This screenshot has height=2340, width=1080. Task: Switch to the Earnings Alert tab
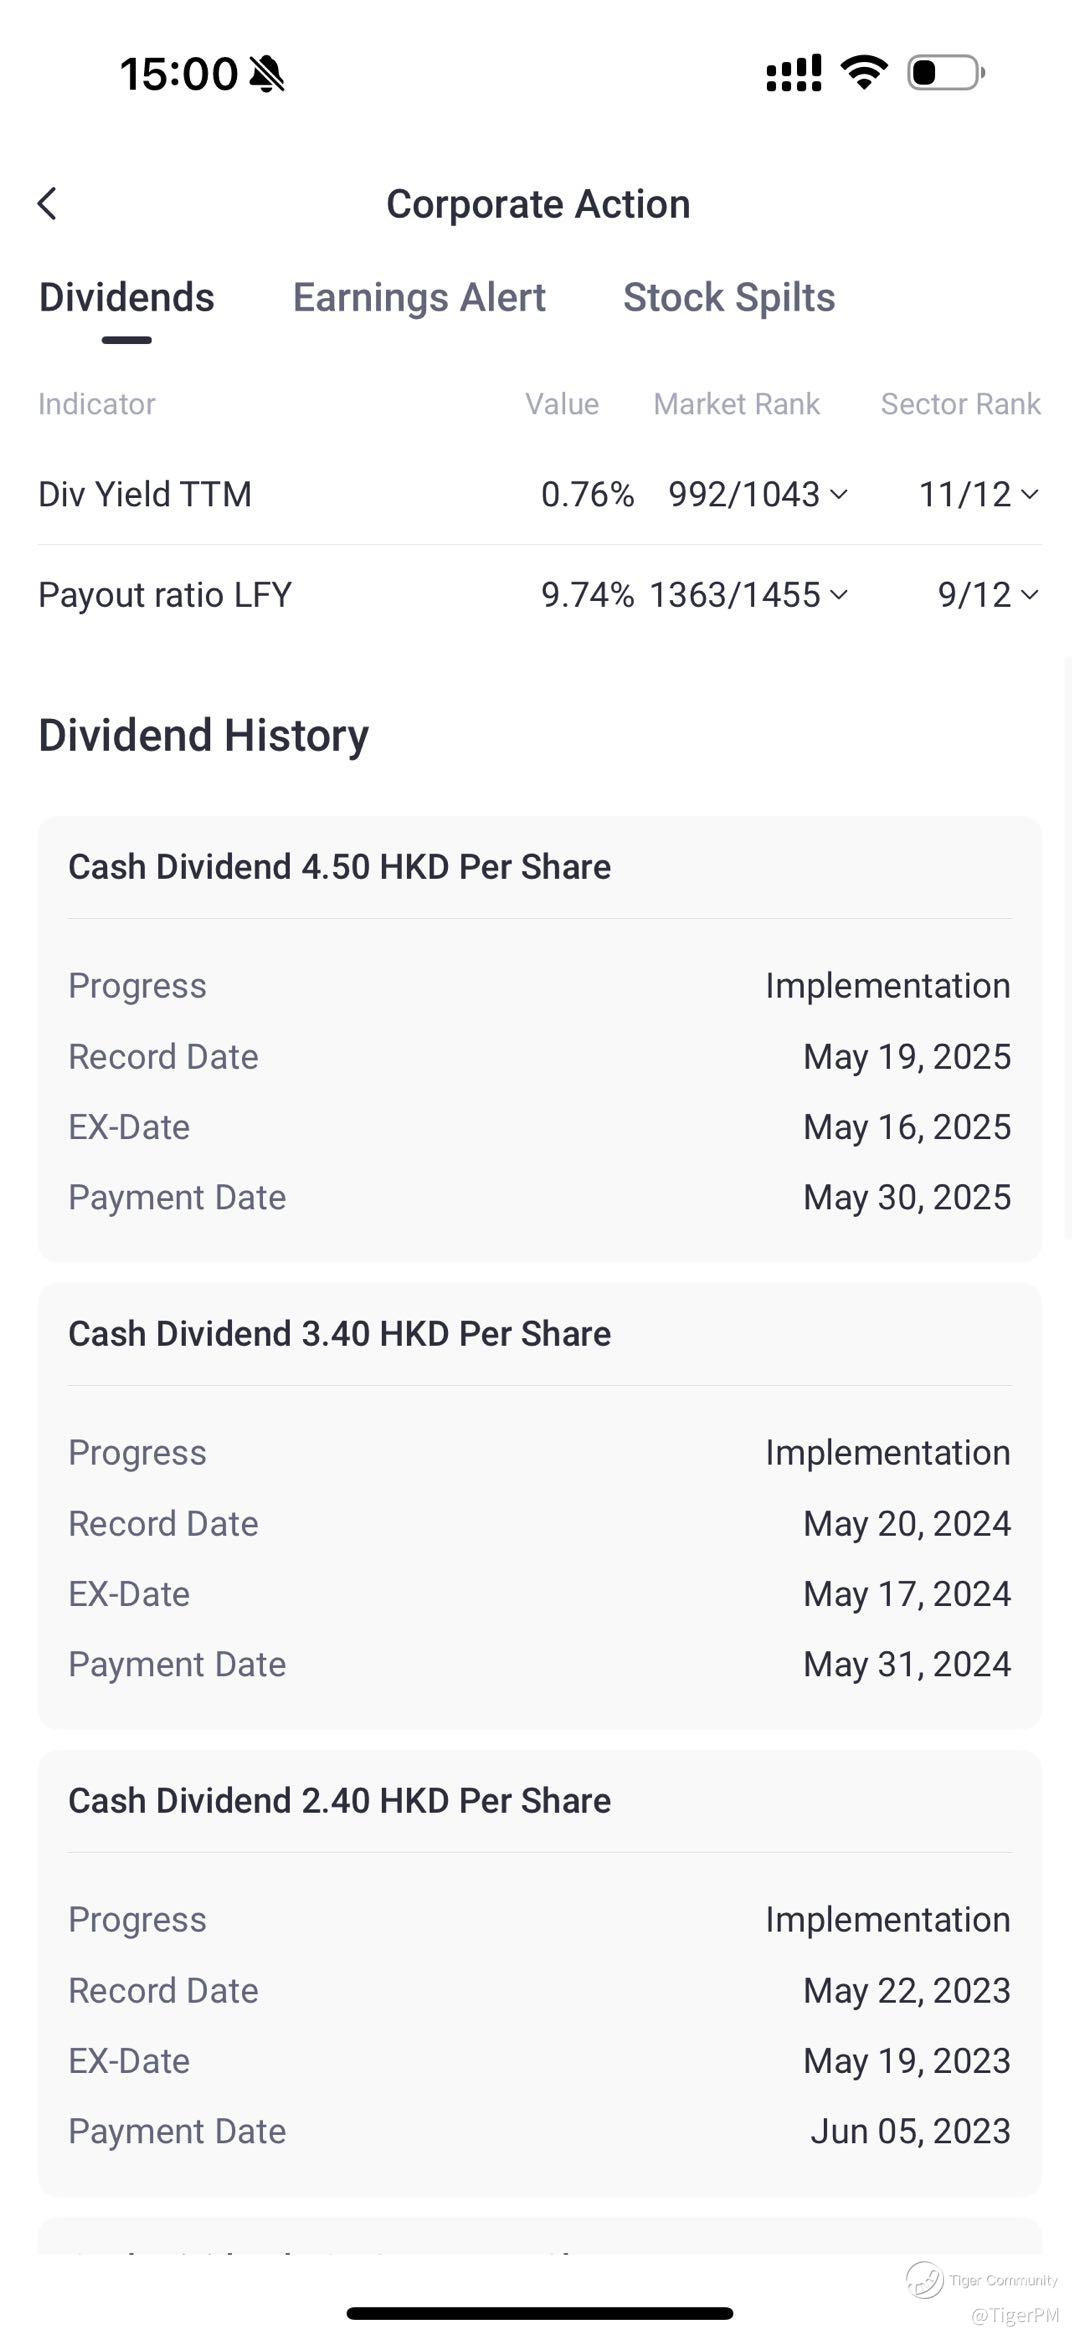click(419, 298)
